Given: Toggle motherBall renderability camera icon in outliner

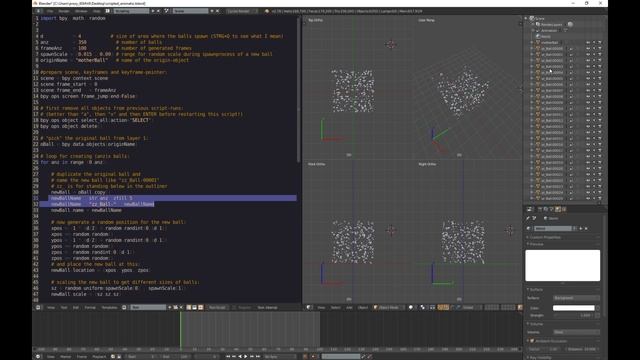Looking at the screenshot, I should tap(600, 42).
